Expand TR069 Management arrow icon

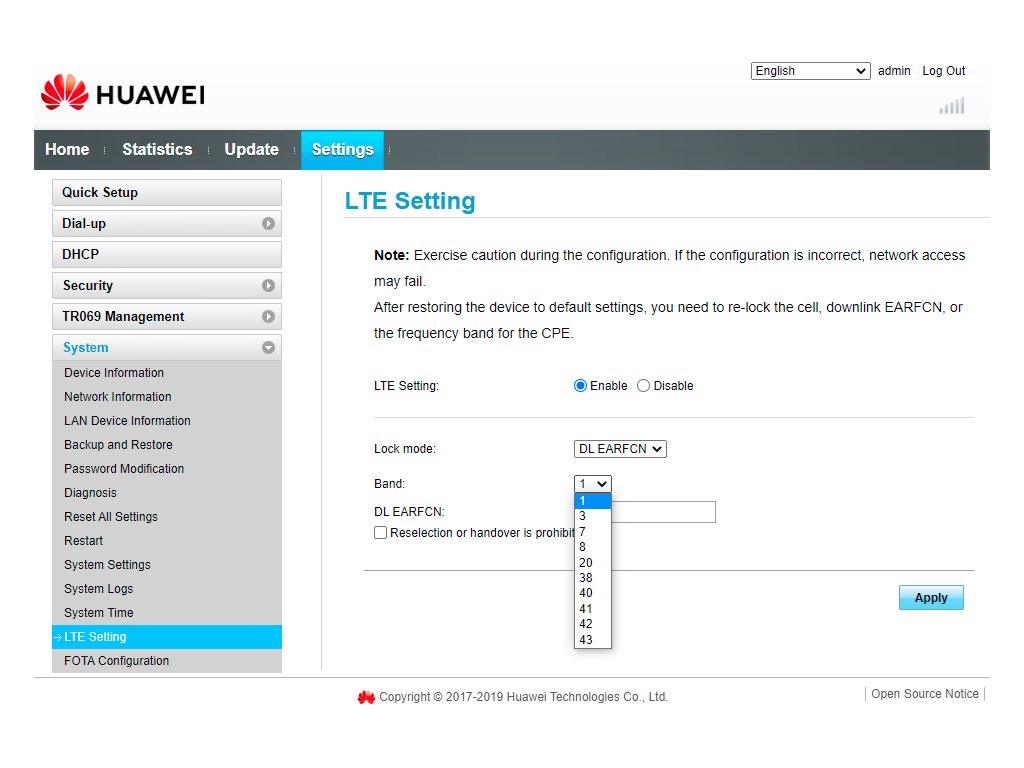point(268,317)
